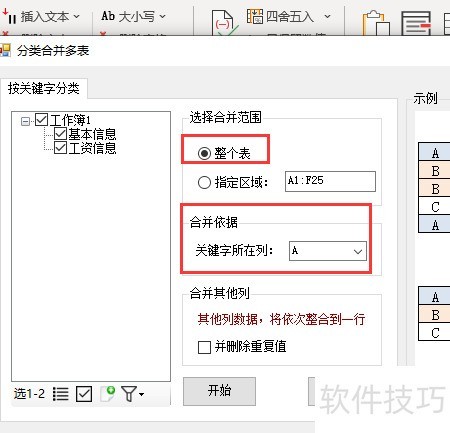Viewport: 450px width, 433px height.
Task: Click the add sheet icon with green plus
Action: [108, 394]
